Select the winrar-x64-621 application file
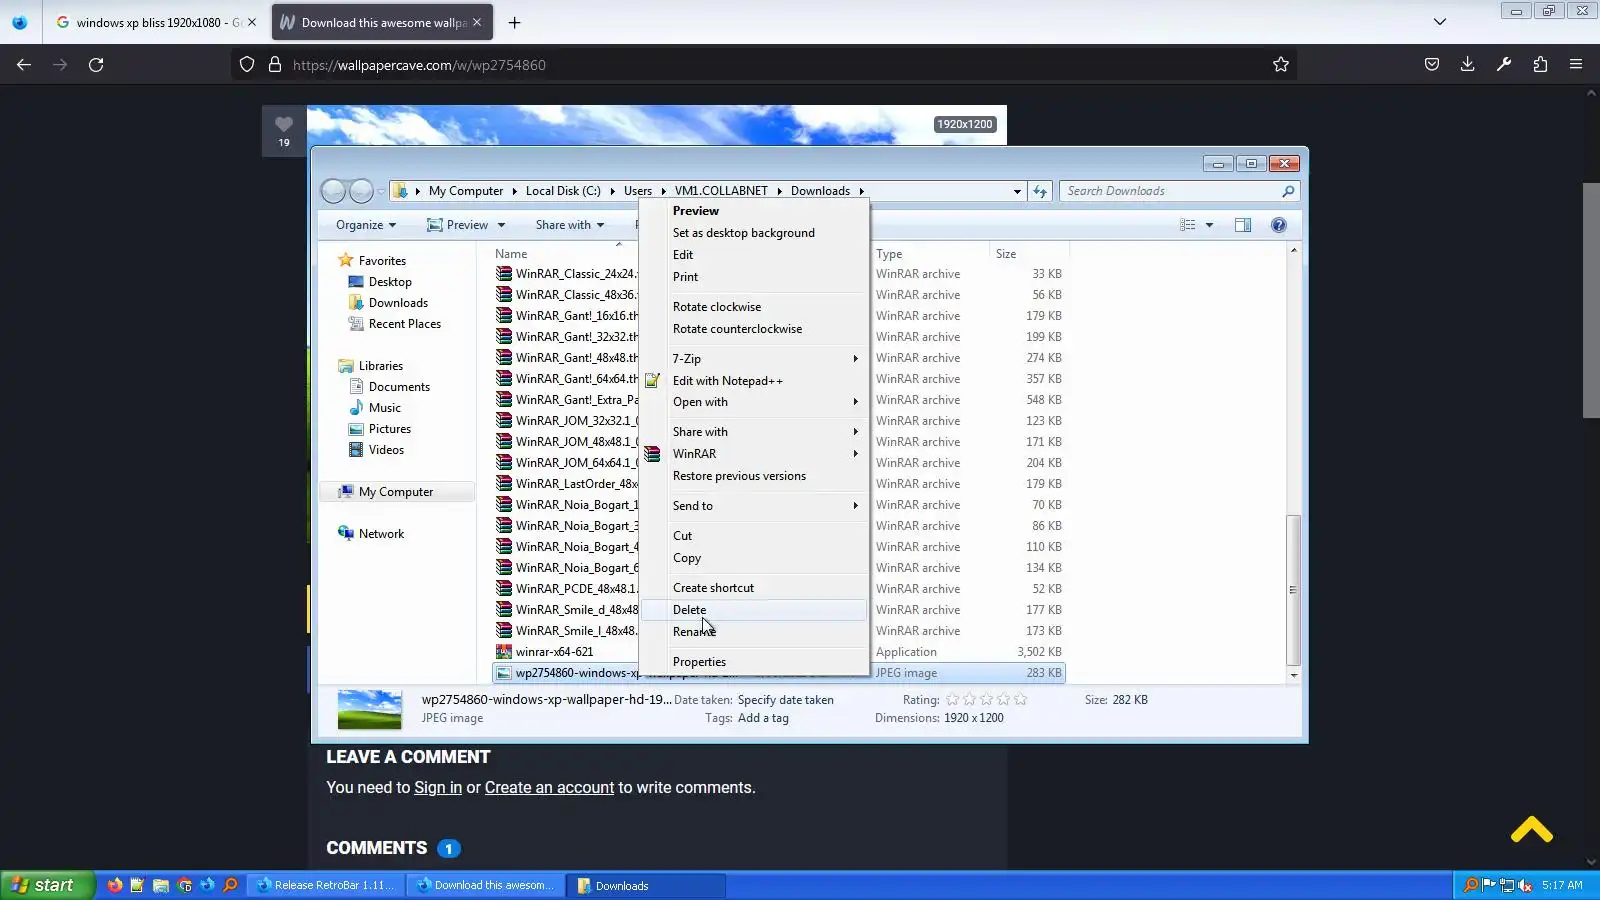The height and width of the screenshot is (900, 1600). pyautogui.click(x=554, y=652)
